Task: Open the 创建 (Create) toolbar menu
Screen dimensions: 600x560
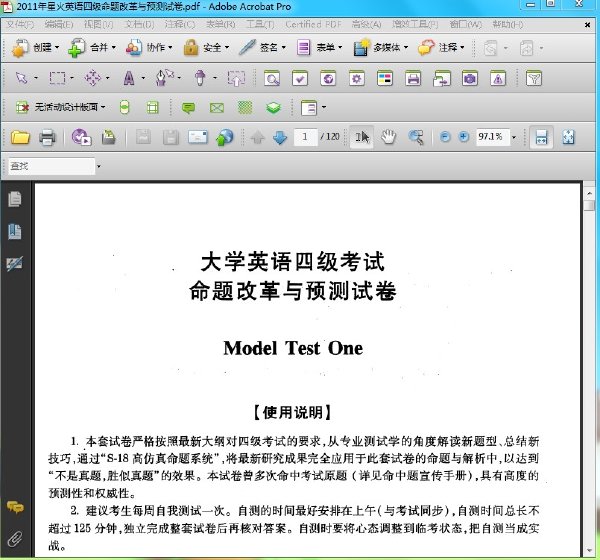Action: pos(36,48)
